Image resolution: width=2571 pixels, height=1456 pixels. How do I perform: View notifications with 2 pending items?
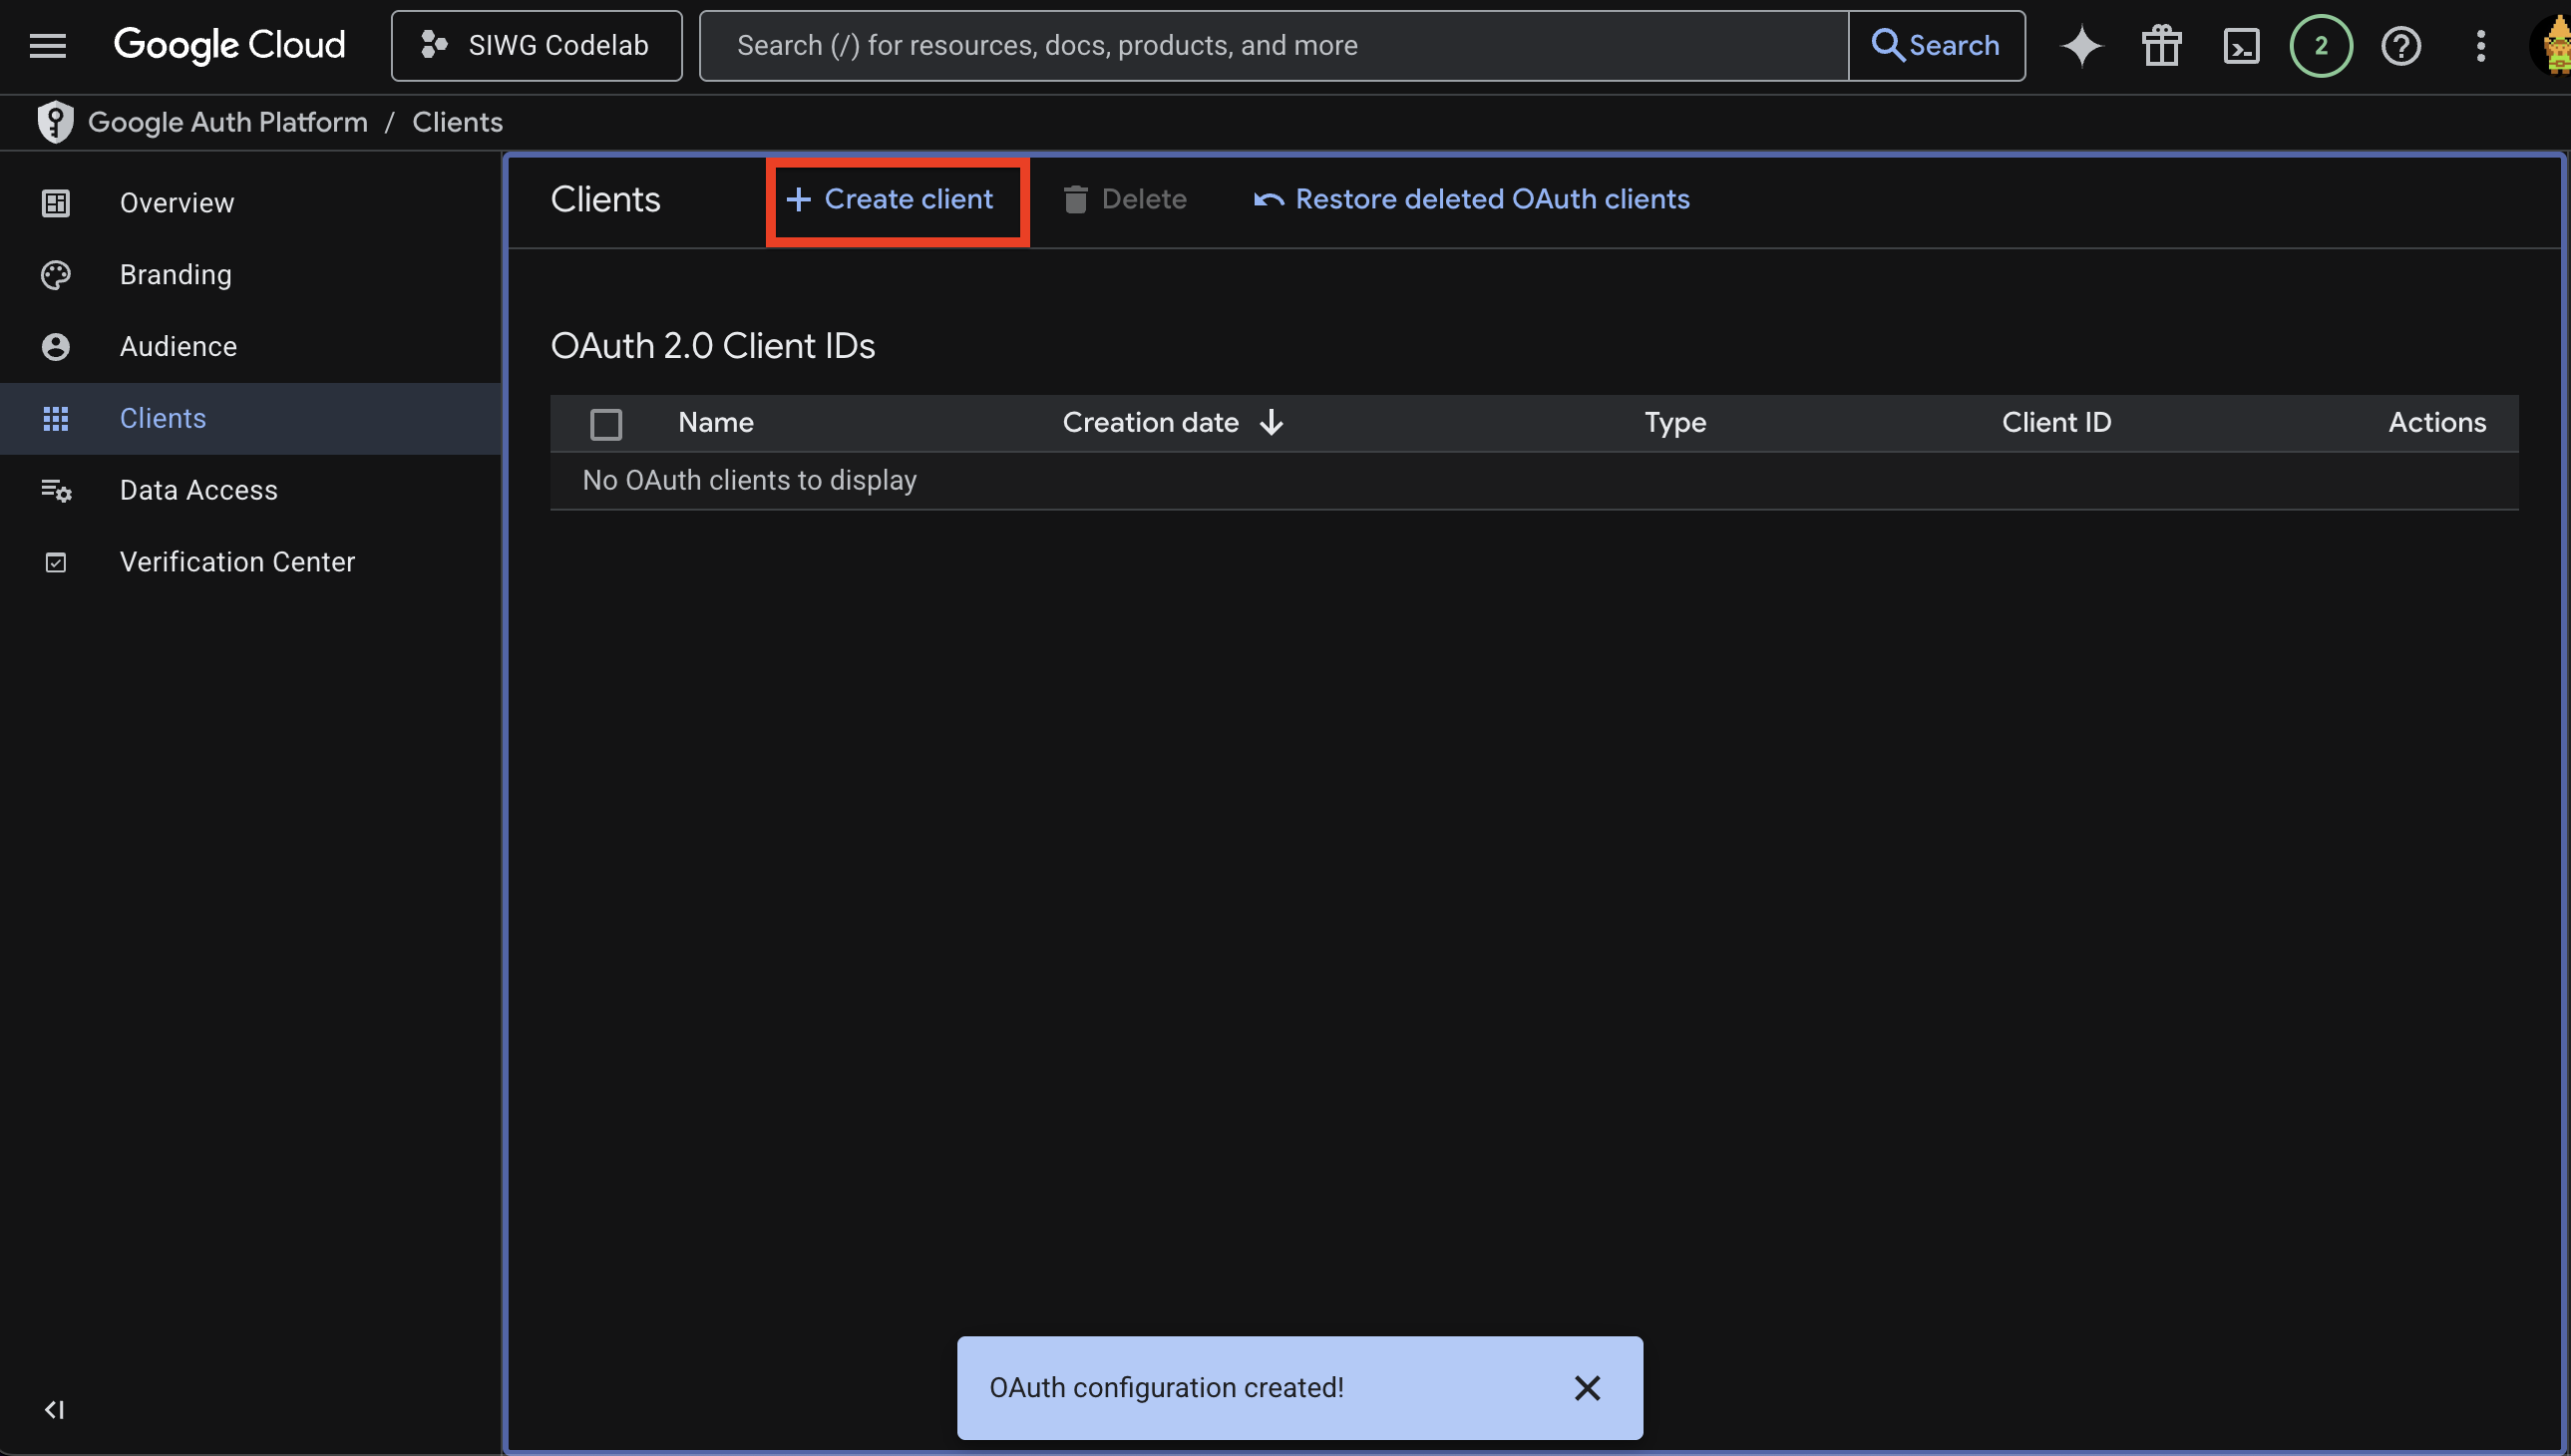2320,45
